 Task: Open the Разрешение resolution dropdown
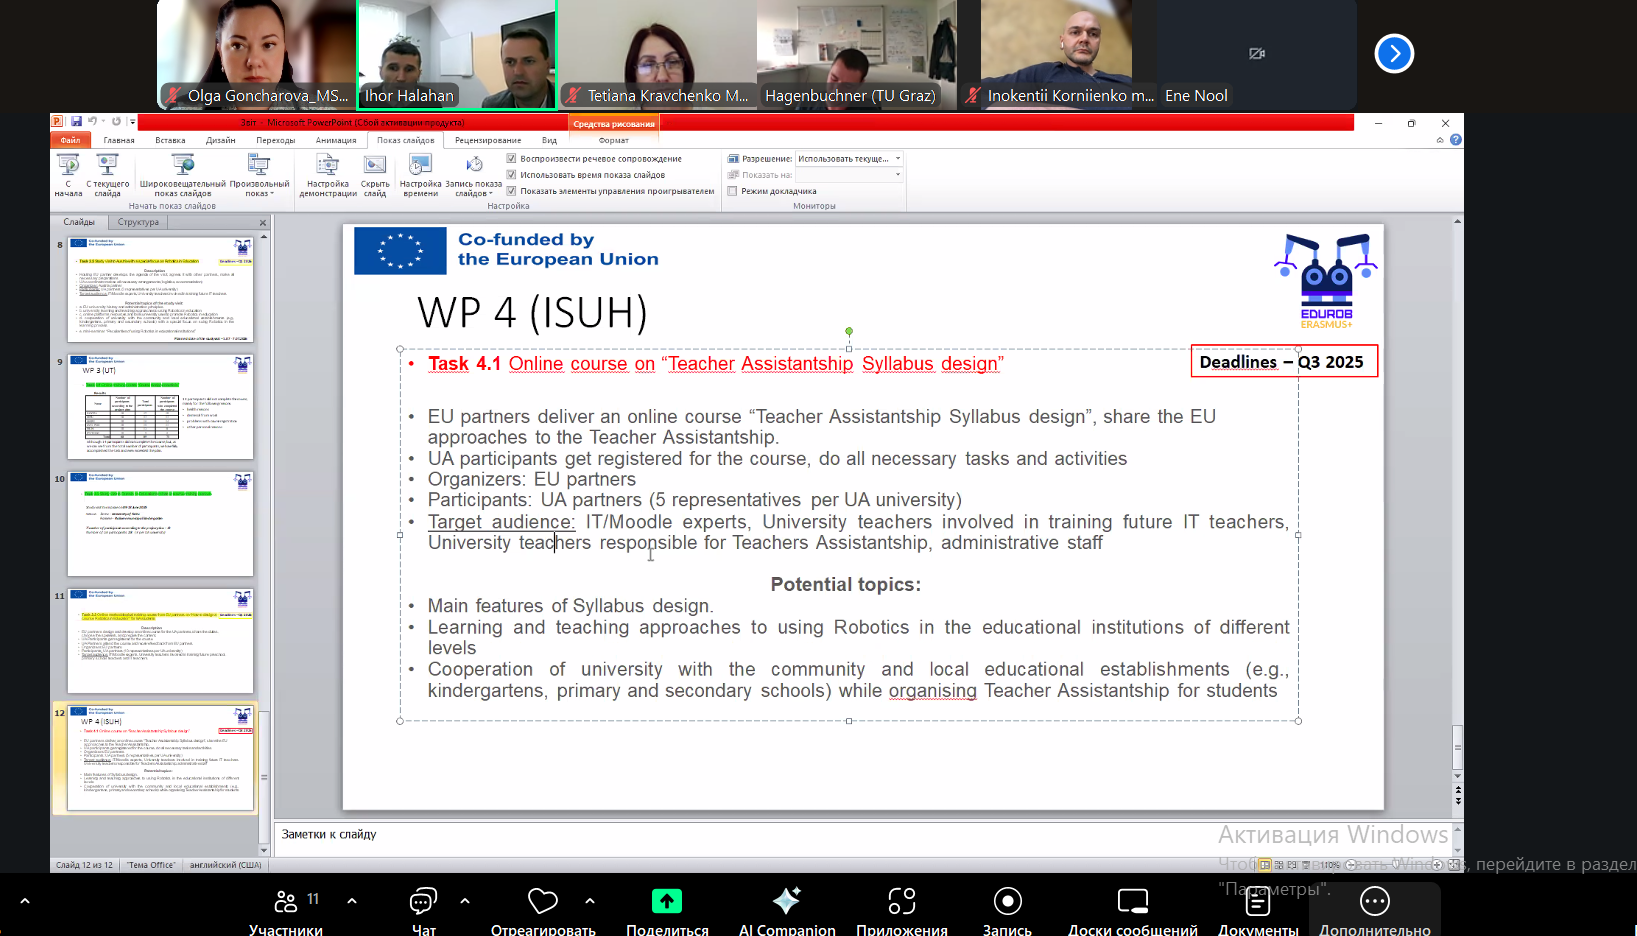pos(850,159)
